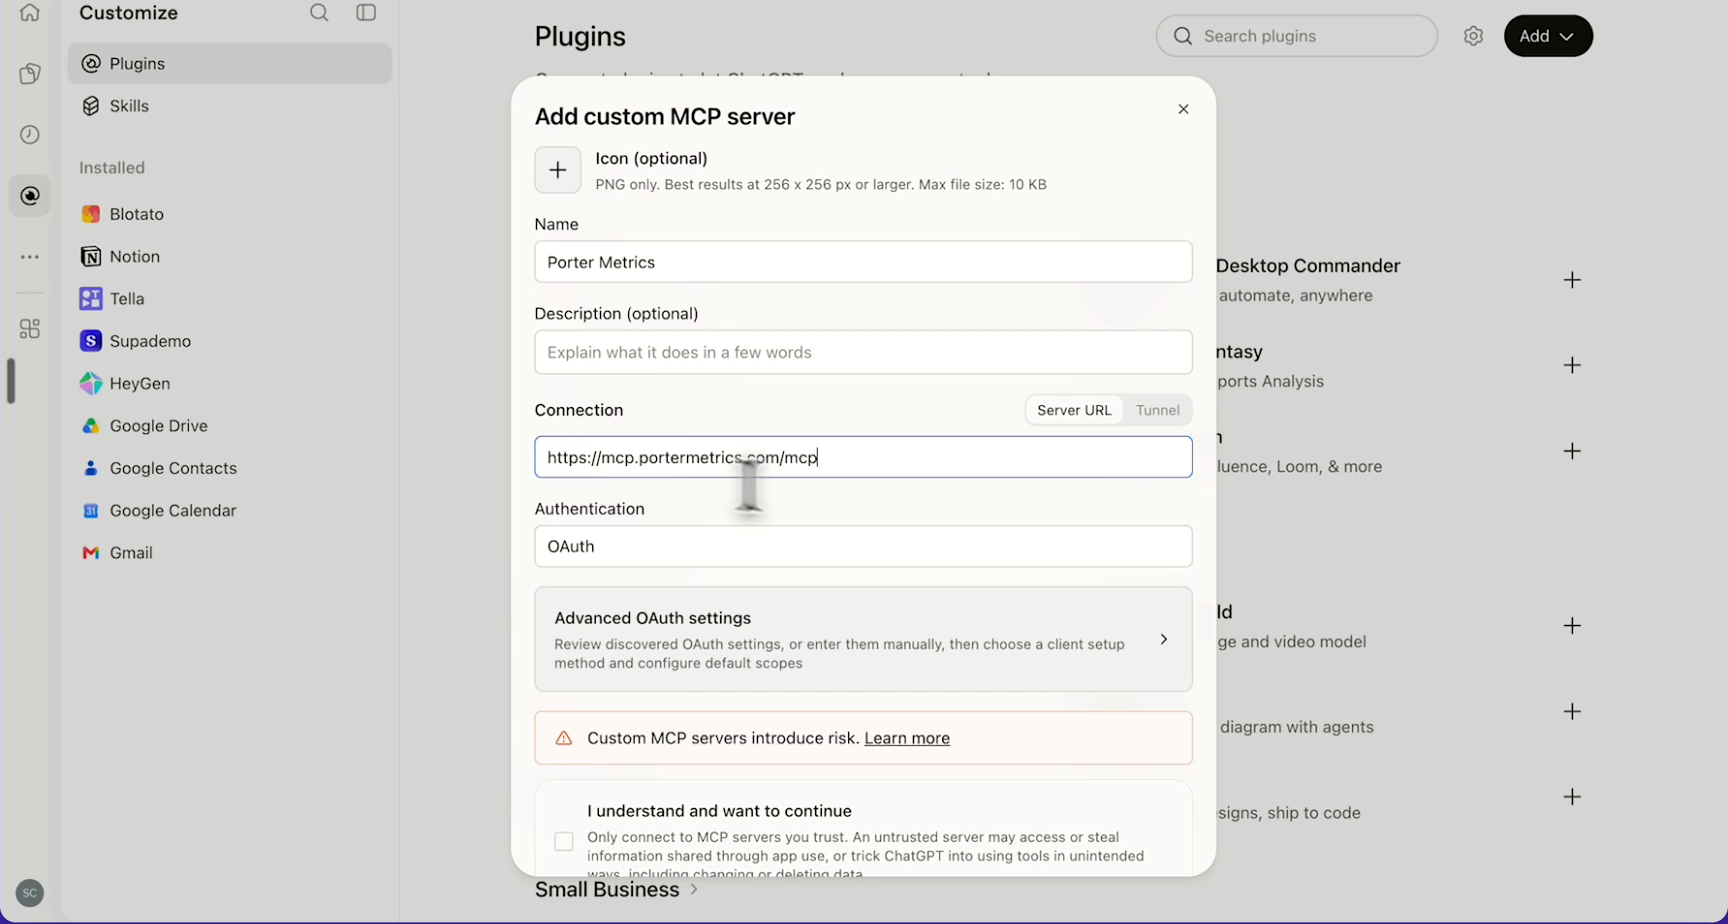
Task: Click the plus icon to upload server icon
Action: click(x=558, y=170)
